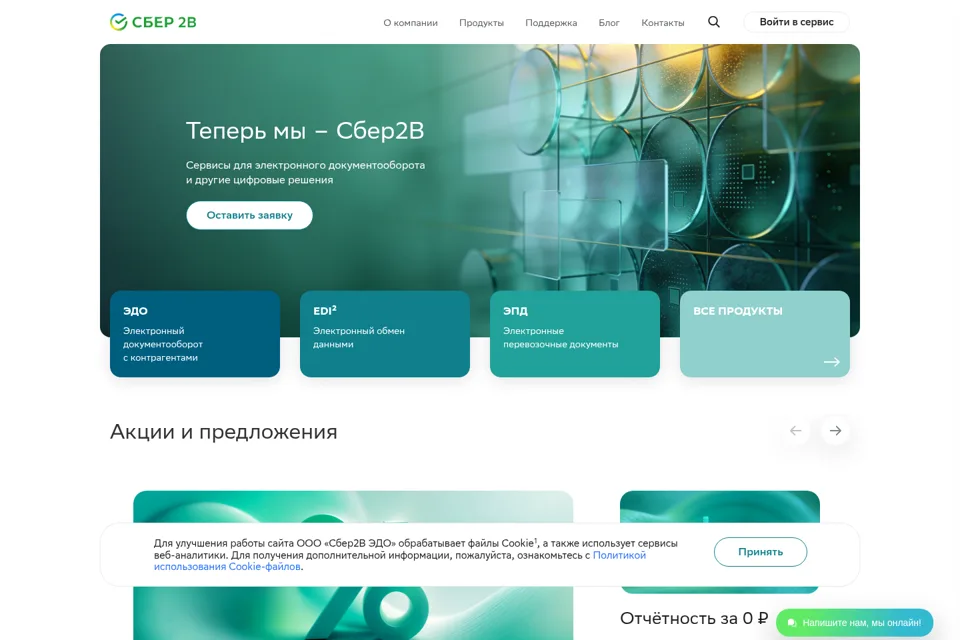Click Акции и предложения heading
The width and height of the screenshot is (960, 640).
point(223,432)
